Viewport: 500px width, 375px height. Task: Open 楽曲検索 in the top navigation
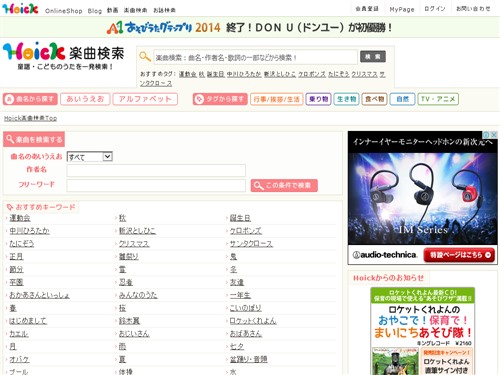click(x=135, y=10)
